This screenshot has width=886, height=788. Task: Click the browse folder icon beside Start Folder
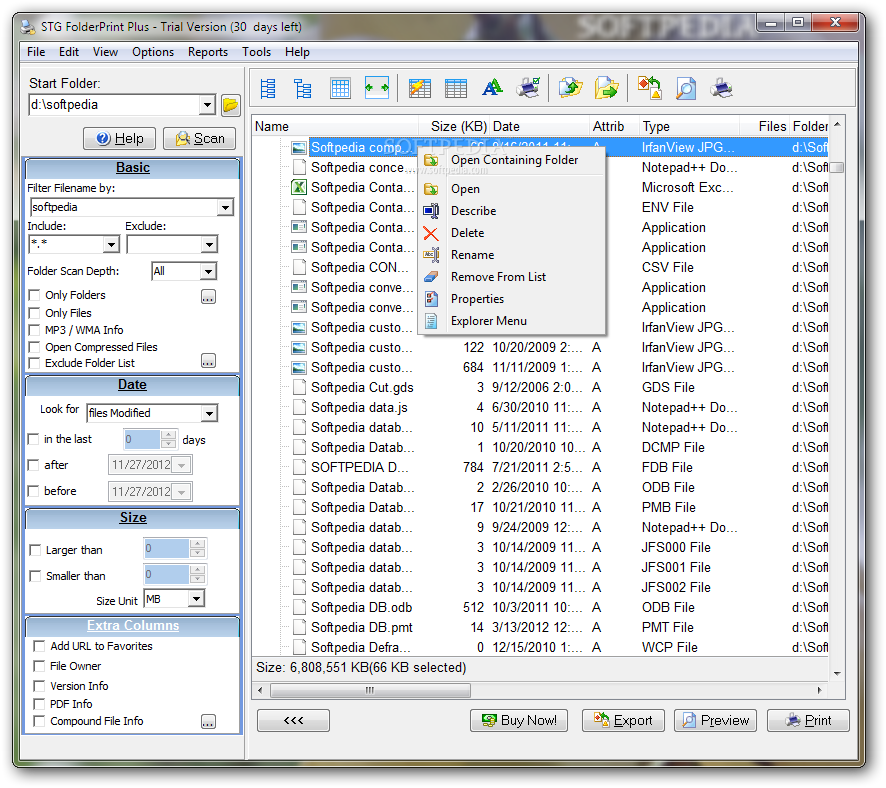pyautogui.click(x=231, y=105)
